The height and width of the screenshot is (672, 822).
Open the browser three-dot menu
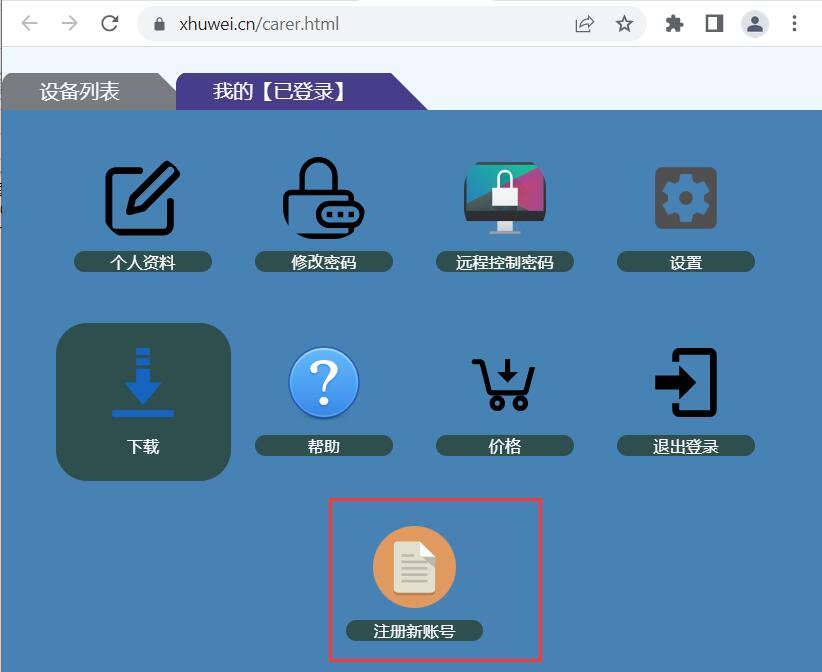click(x=794, y=24)
